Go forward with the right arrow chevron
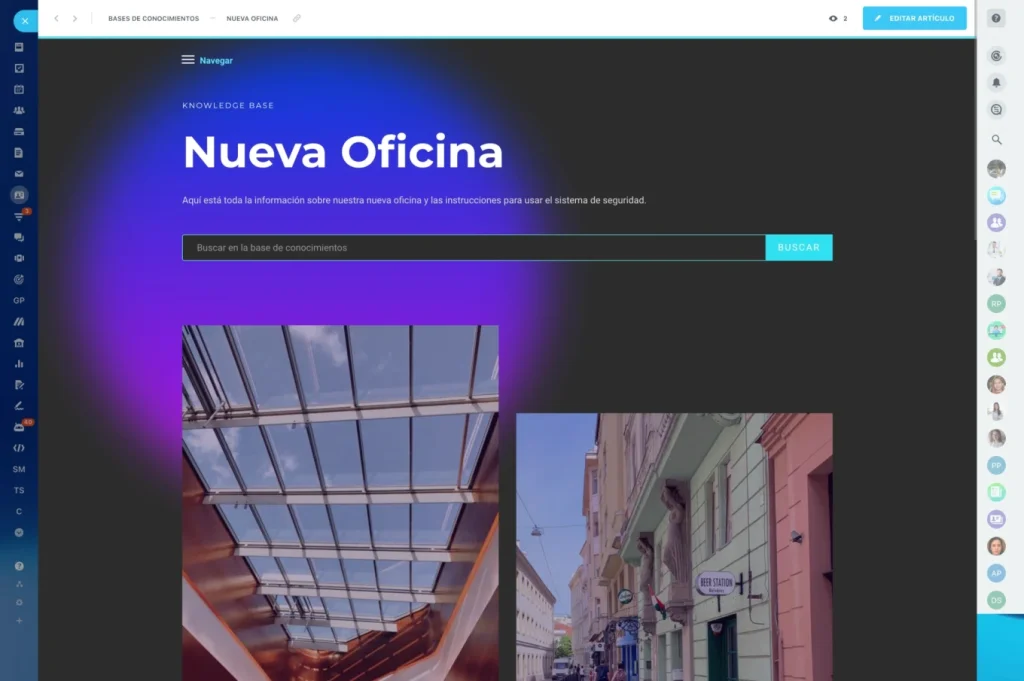This screenshot has height=681, width=1024. coord(75,18)
